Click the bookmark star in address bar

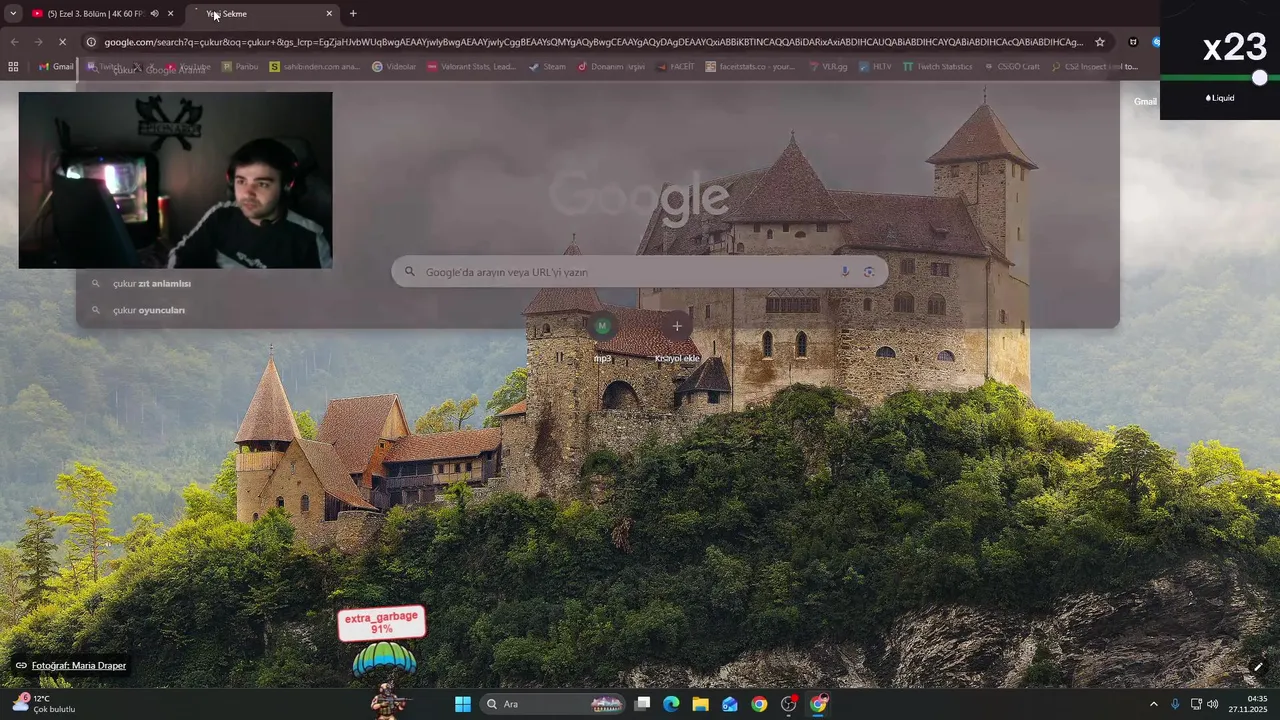click(x=1100, y=42)
